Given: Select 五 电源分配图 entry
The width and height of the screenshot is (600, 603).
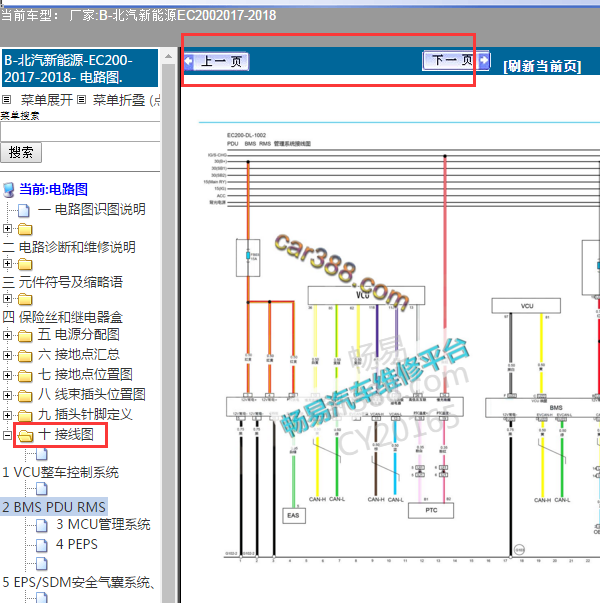Looking at the screenshot, I should 78,334.
